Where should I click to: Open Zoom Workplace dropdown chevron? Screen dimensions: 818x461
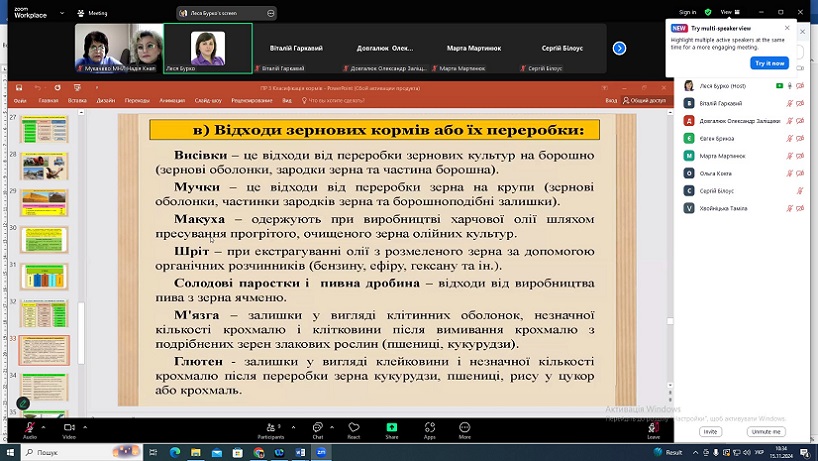coord(62,13)
